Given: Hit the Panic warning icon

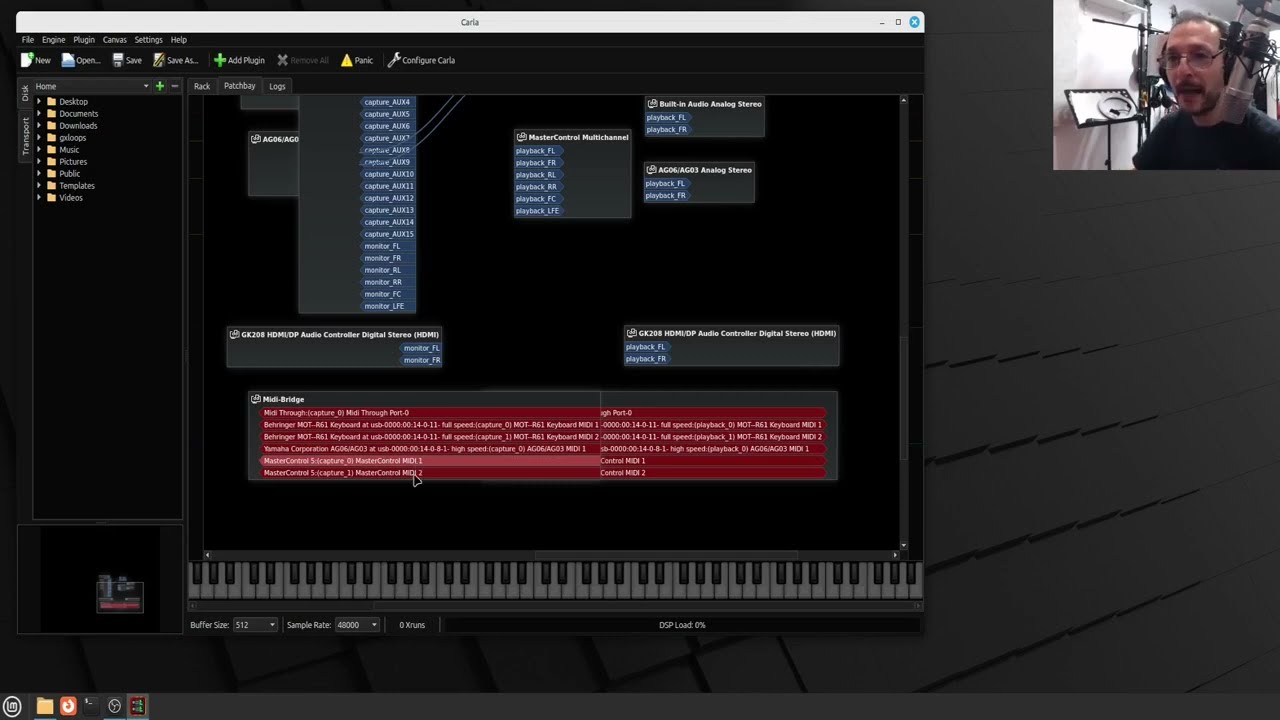Looking at the screenshot, I should [347, 60].
